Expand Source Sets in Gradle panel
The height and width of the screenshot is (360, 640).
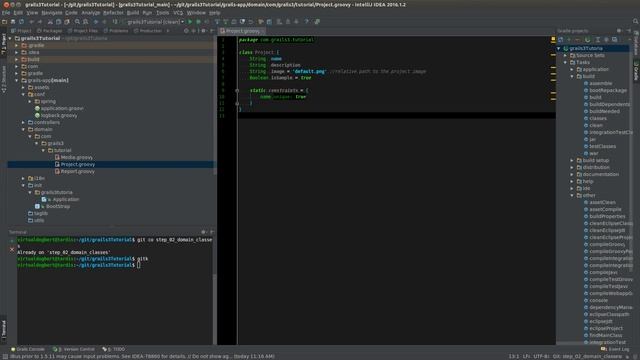tap(566, 56)
